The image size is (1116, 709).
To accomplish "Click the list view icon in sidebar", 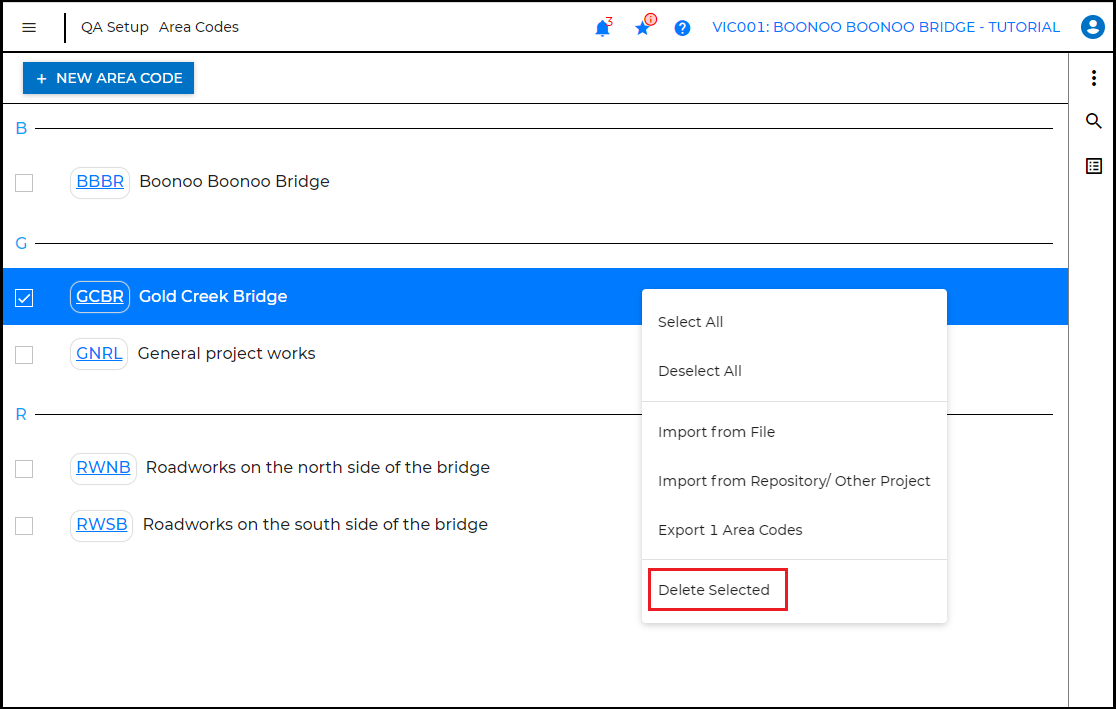I will [1093, 166].
